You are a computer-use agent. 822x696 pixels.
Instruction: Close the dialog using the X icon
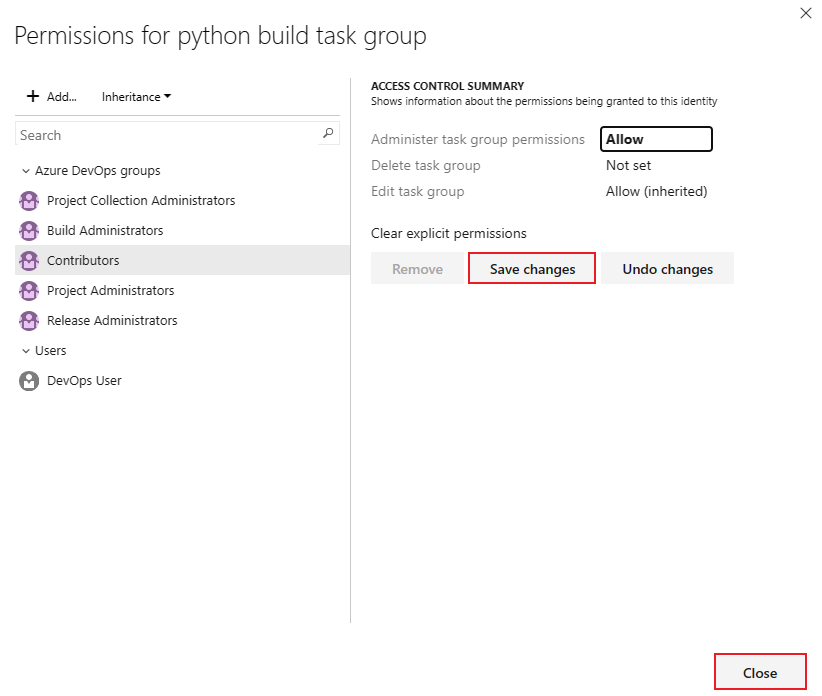[x=806, y=13]
